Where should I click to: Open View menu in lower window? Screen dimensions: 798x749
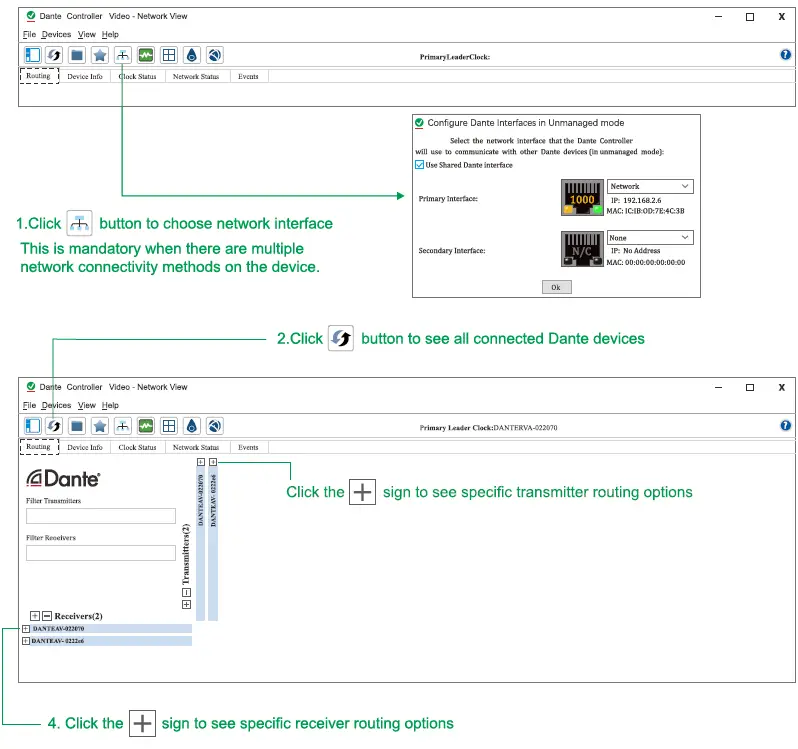[87, 405]
